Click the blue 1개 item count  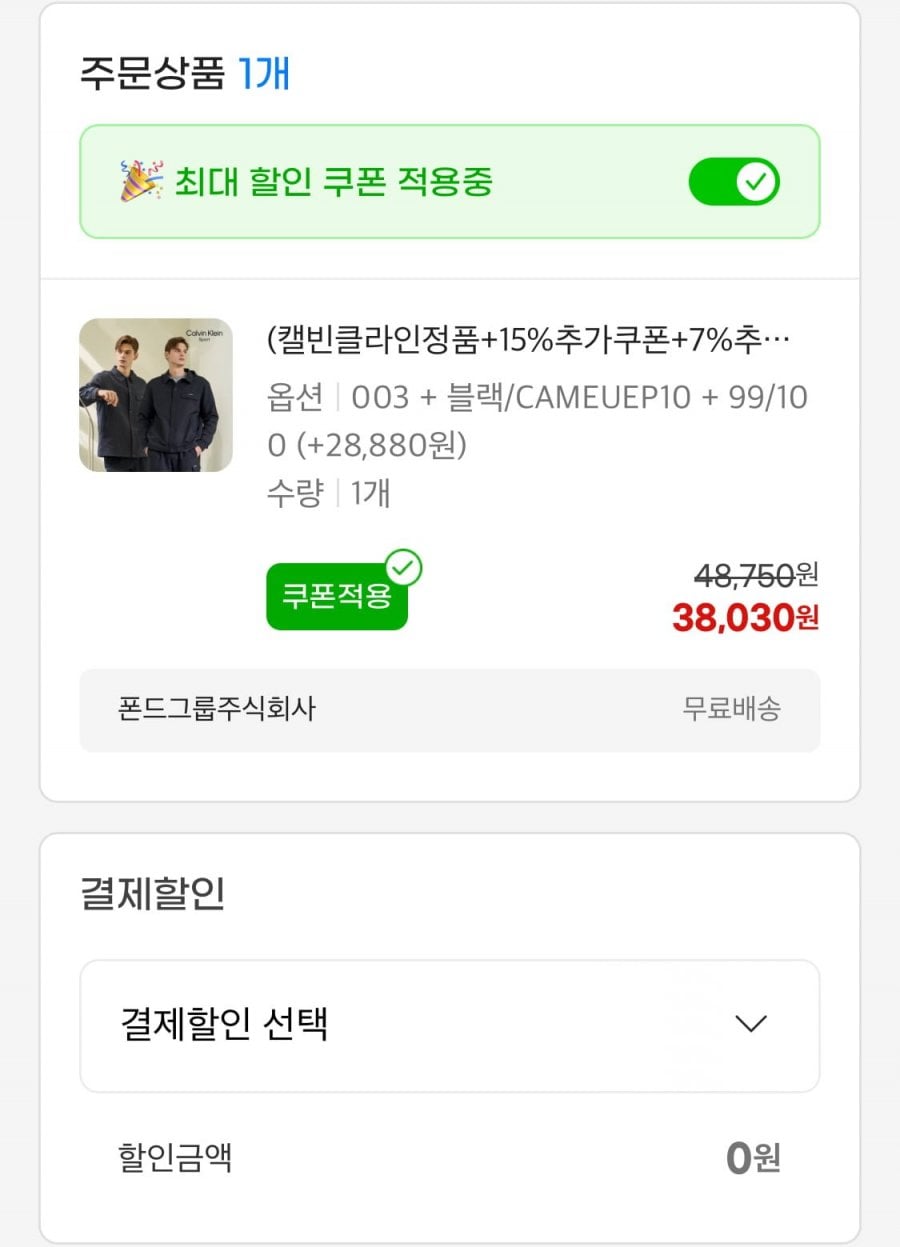(264, 74)
